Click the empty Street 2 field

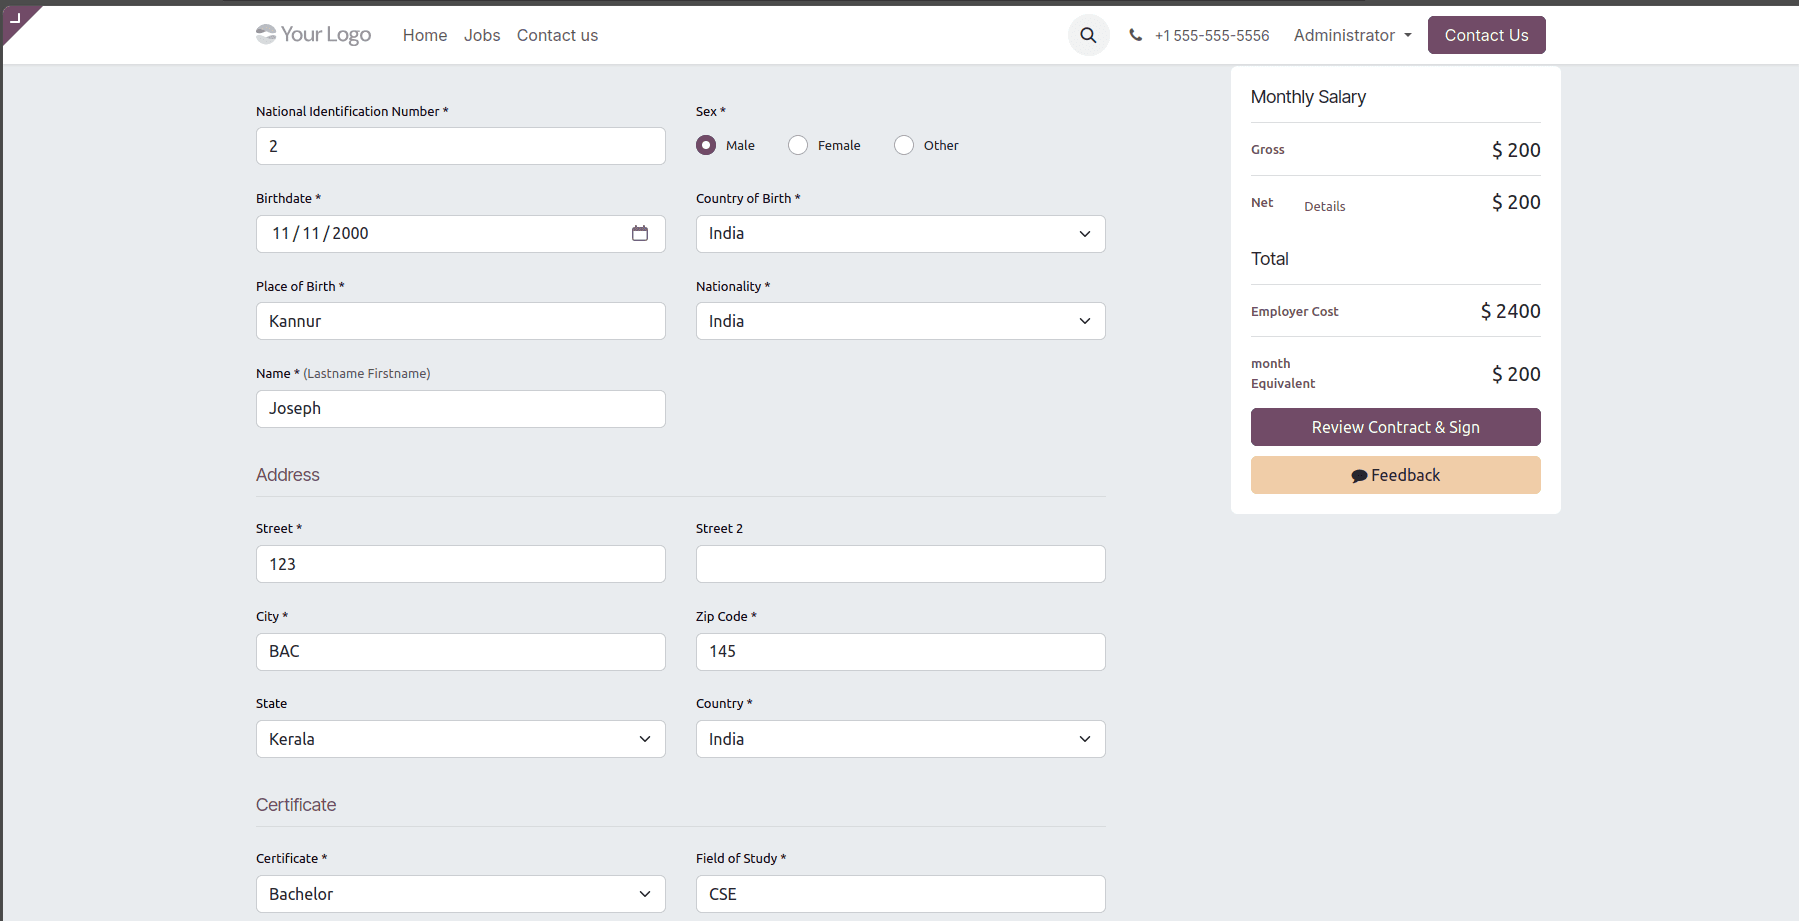tap(900, 564)
